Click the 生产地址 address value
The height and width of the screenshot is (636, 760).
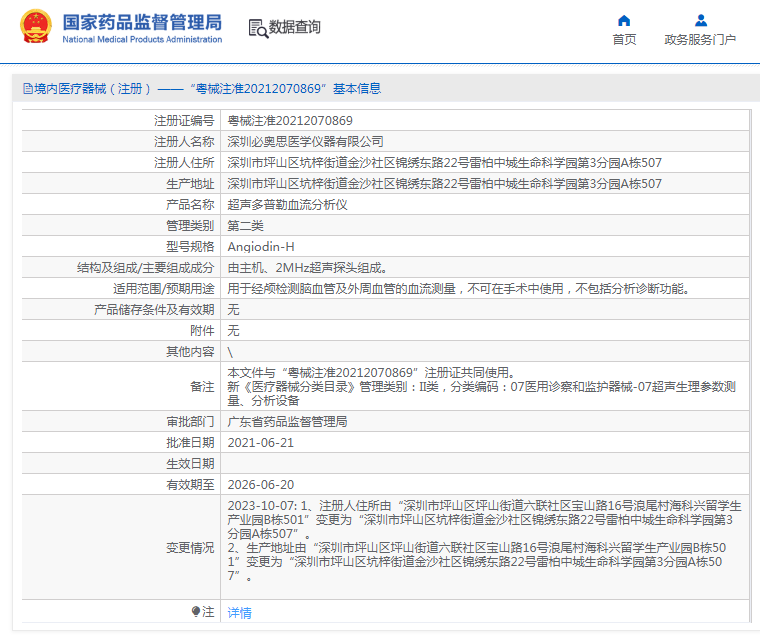[x=444, y=184]
